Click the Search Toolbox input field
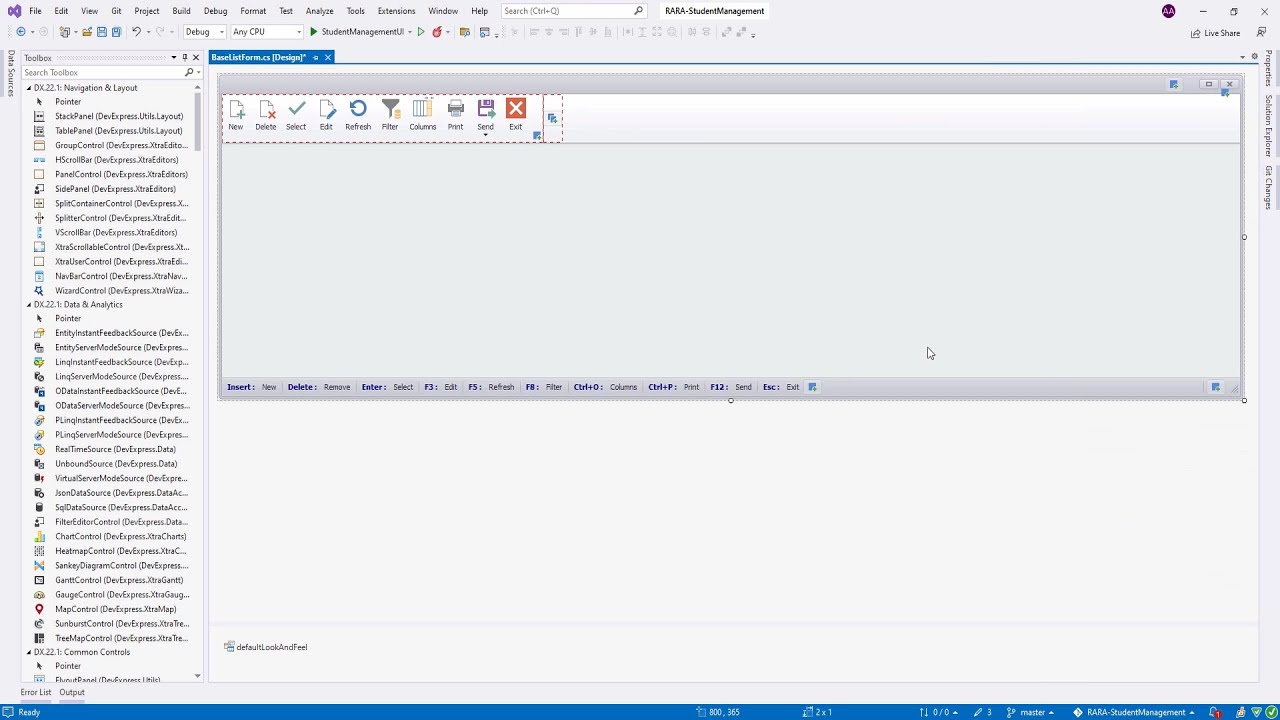The image size is (1280, 720). 102,72
